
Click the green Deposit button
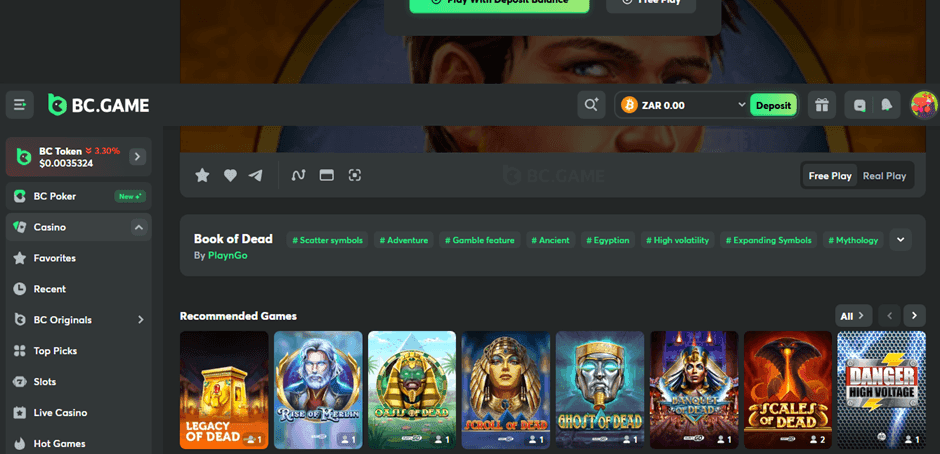(773, 105)
